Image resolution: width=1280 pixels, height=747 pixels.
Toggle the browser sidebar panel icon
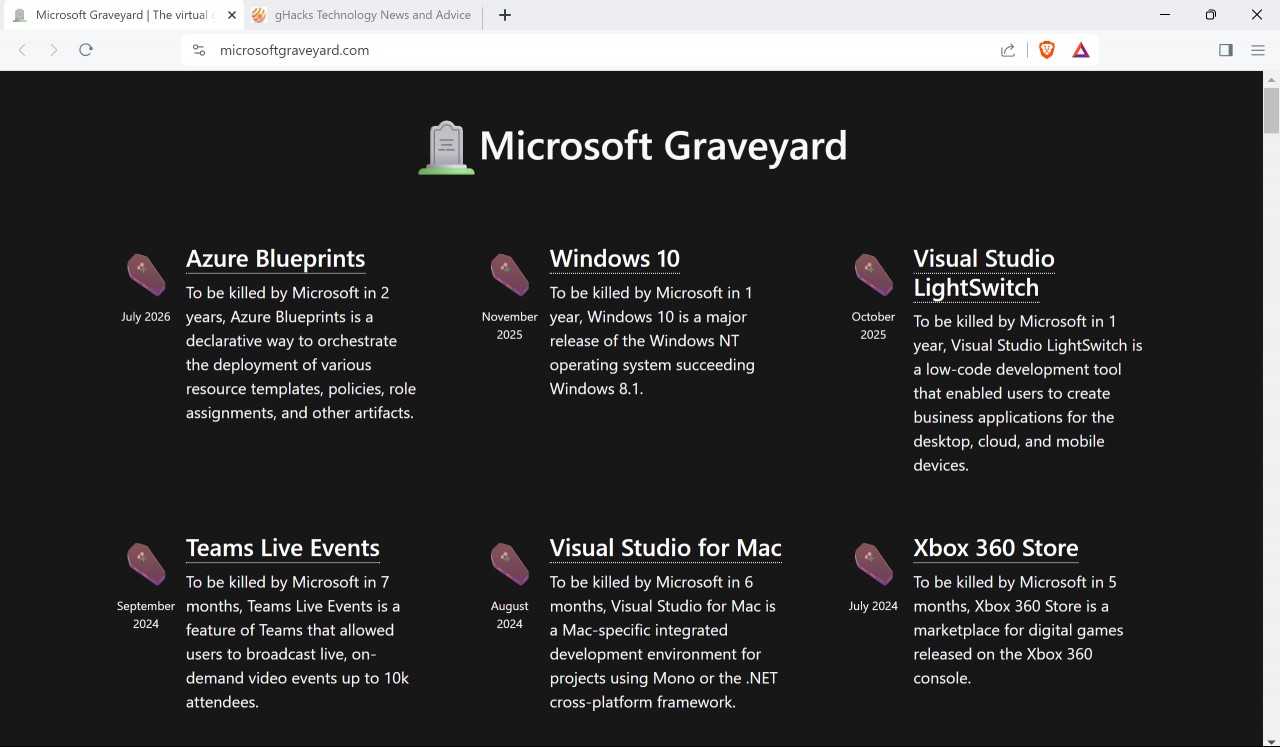click(x=1226, y=50)
